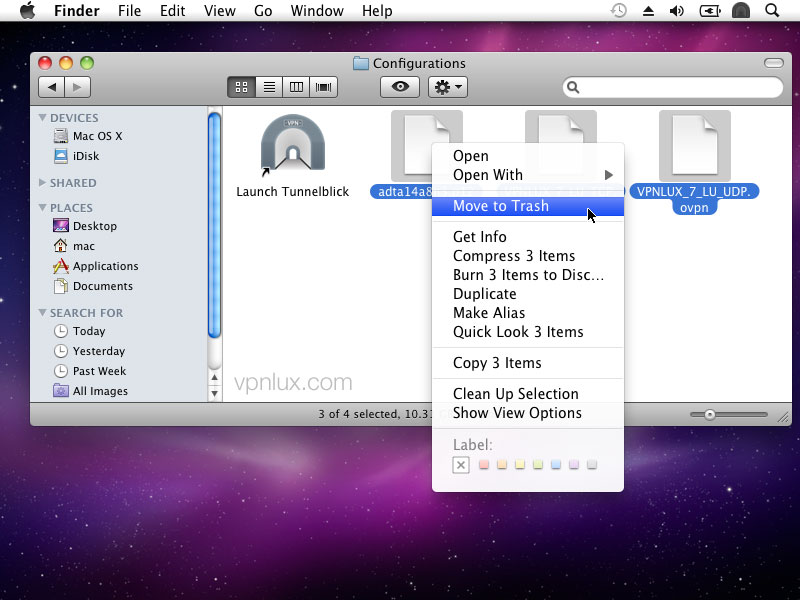Open the Apple menu
This screenshot has height=600, width=800.
(x=28, y=11)
